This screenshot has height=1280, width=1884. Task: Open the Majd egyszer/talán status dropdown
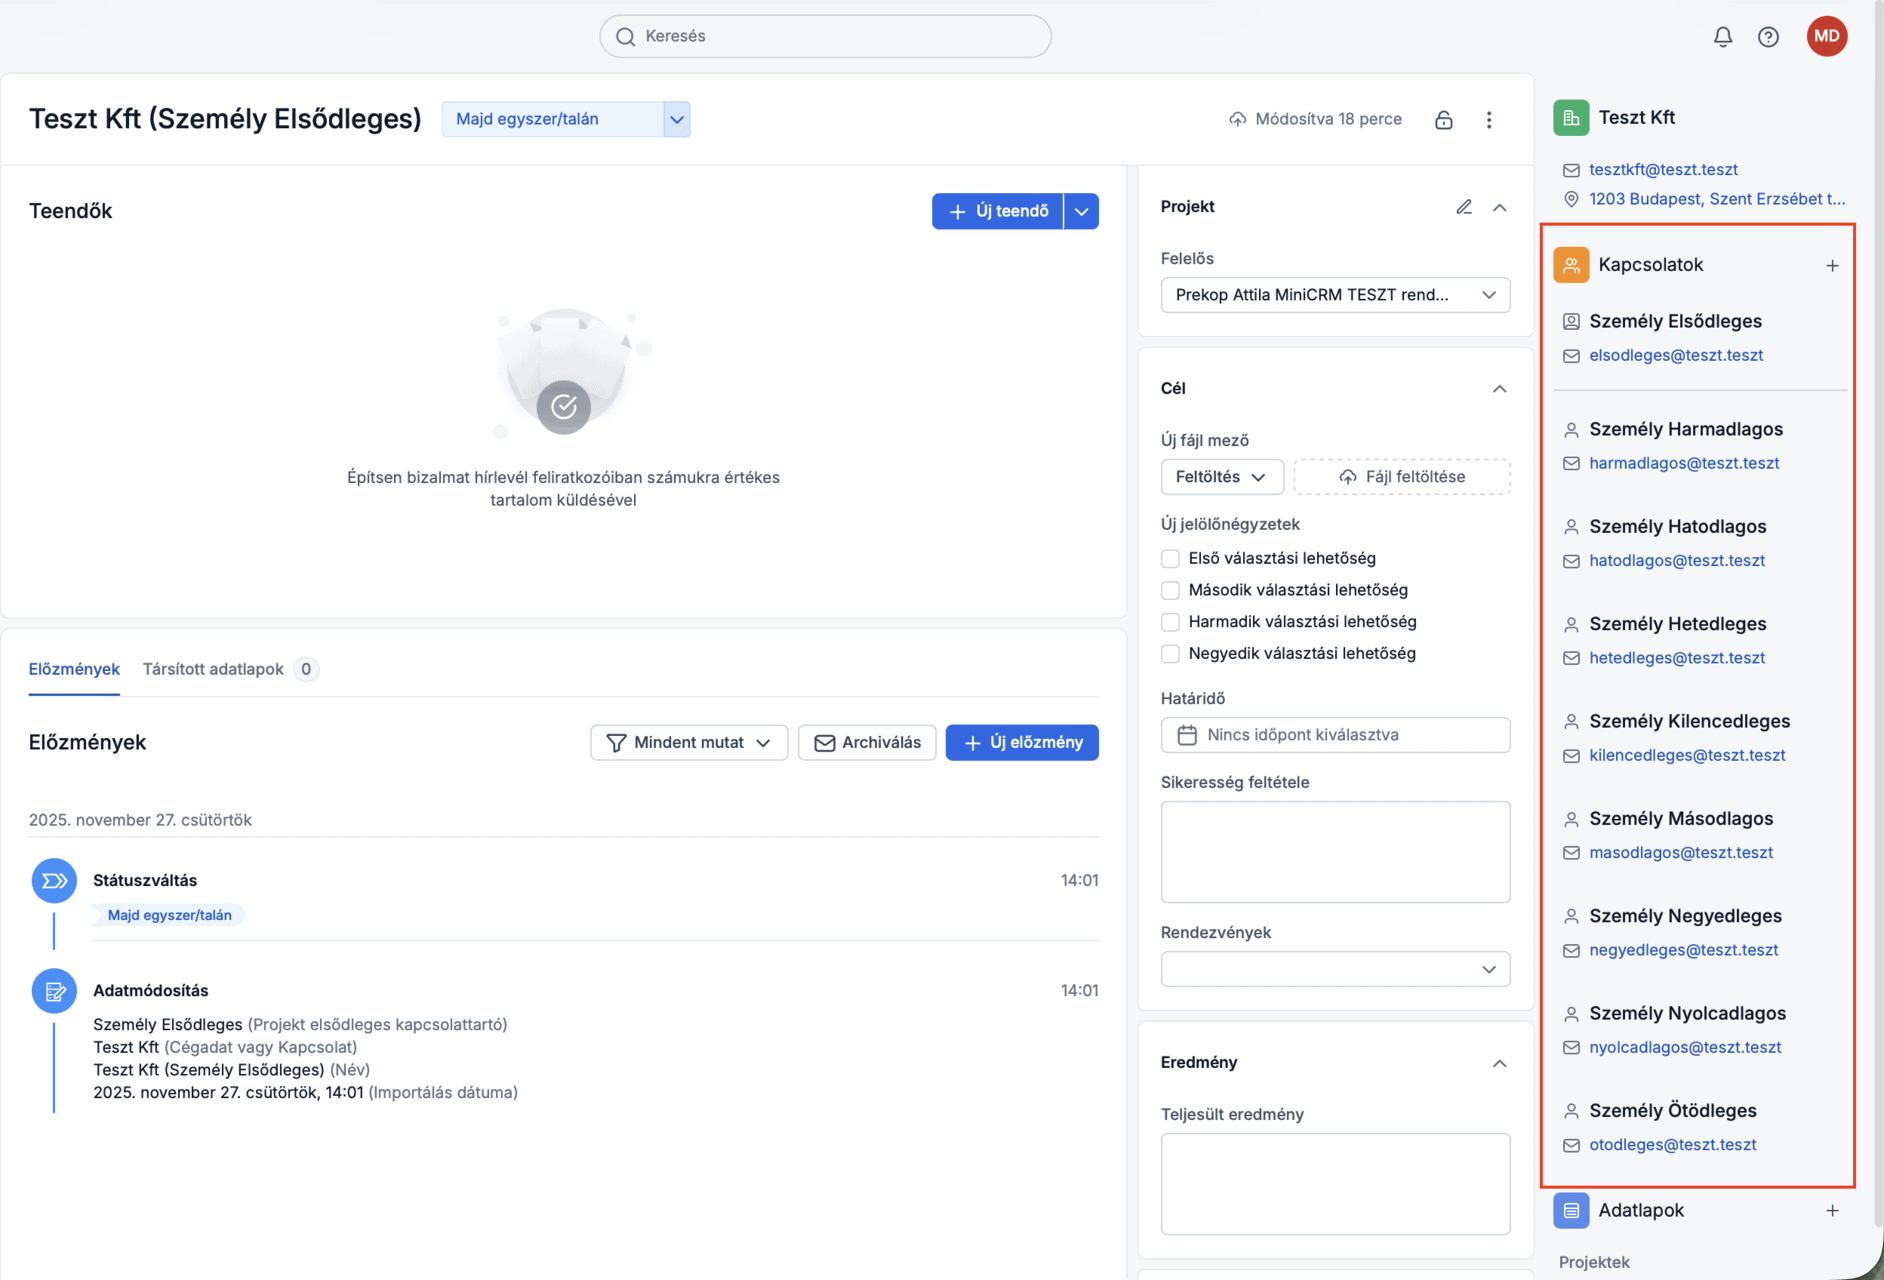pos(566,119)
